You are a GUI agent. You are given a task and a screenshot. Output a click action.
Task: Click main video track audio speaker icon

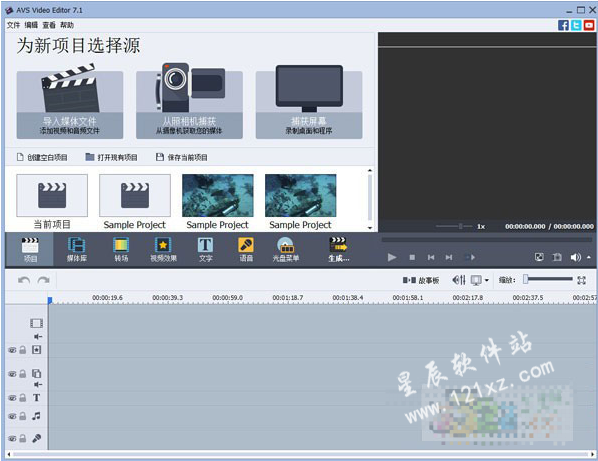(x=38, y=336)
